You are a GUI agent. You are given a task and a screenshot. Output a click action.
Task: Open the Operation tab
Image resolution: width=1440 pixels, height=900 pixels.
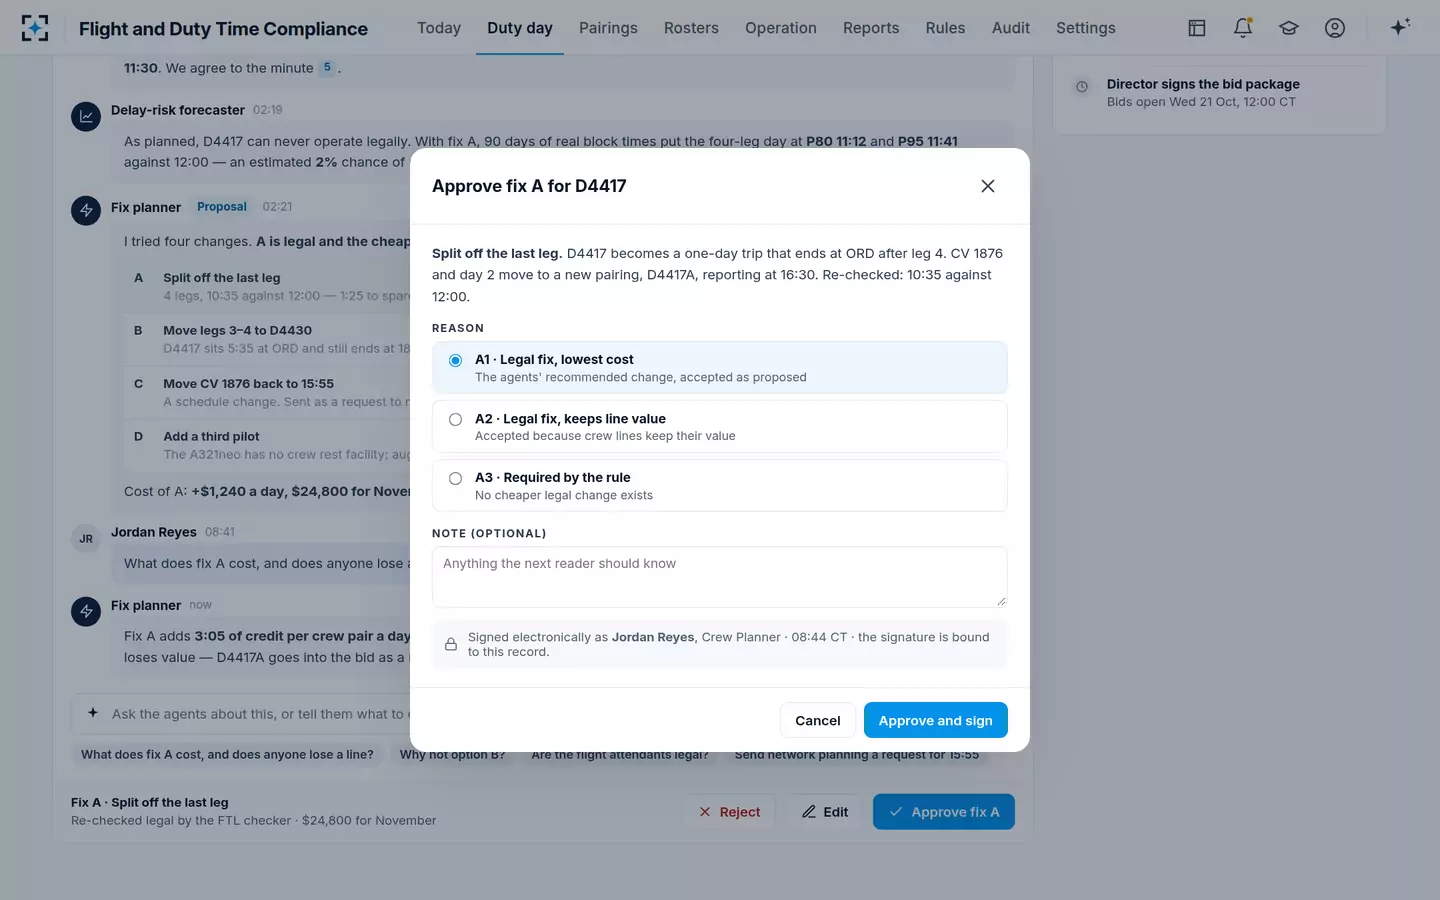click(x=781, y=28)
